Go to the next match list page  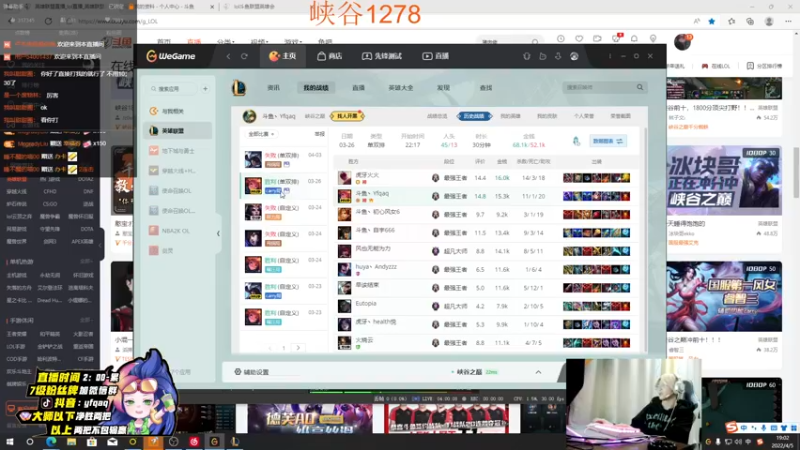[298, 348]
